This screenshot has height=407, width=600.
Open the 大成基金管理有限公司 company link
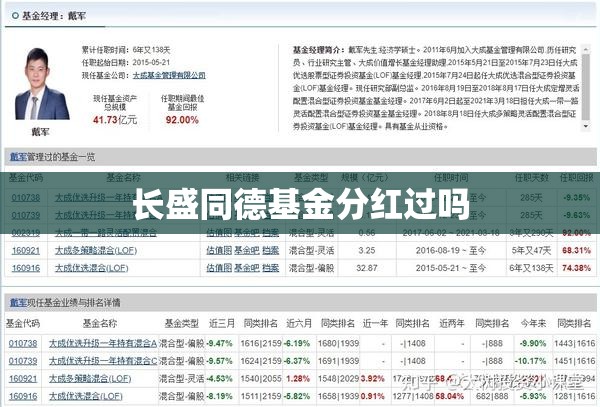(x=169, y=75)
